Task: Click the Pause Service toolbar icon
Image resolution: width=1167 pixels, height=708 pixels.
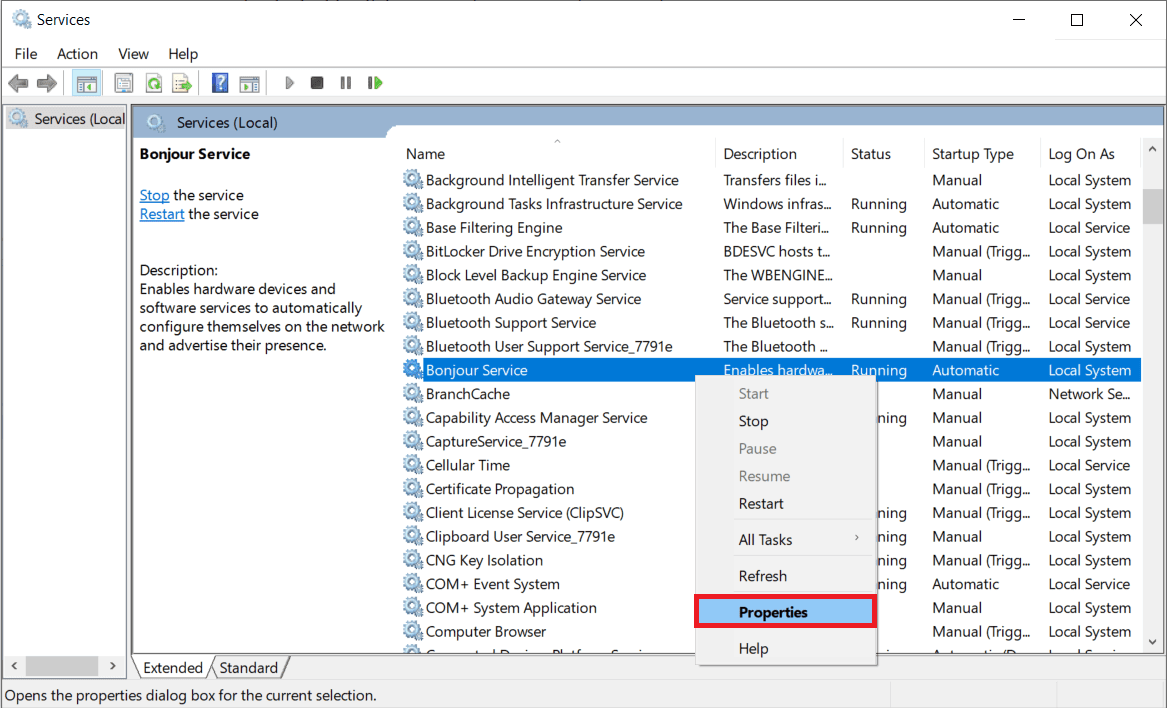Action: click(x=346, y=83)
